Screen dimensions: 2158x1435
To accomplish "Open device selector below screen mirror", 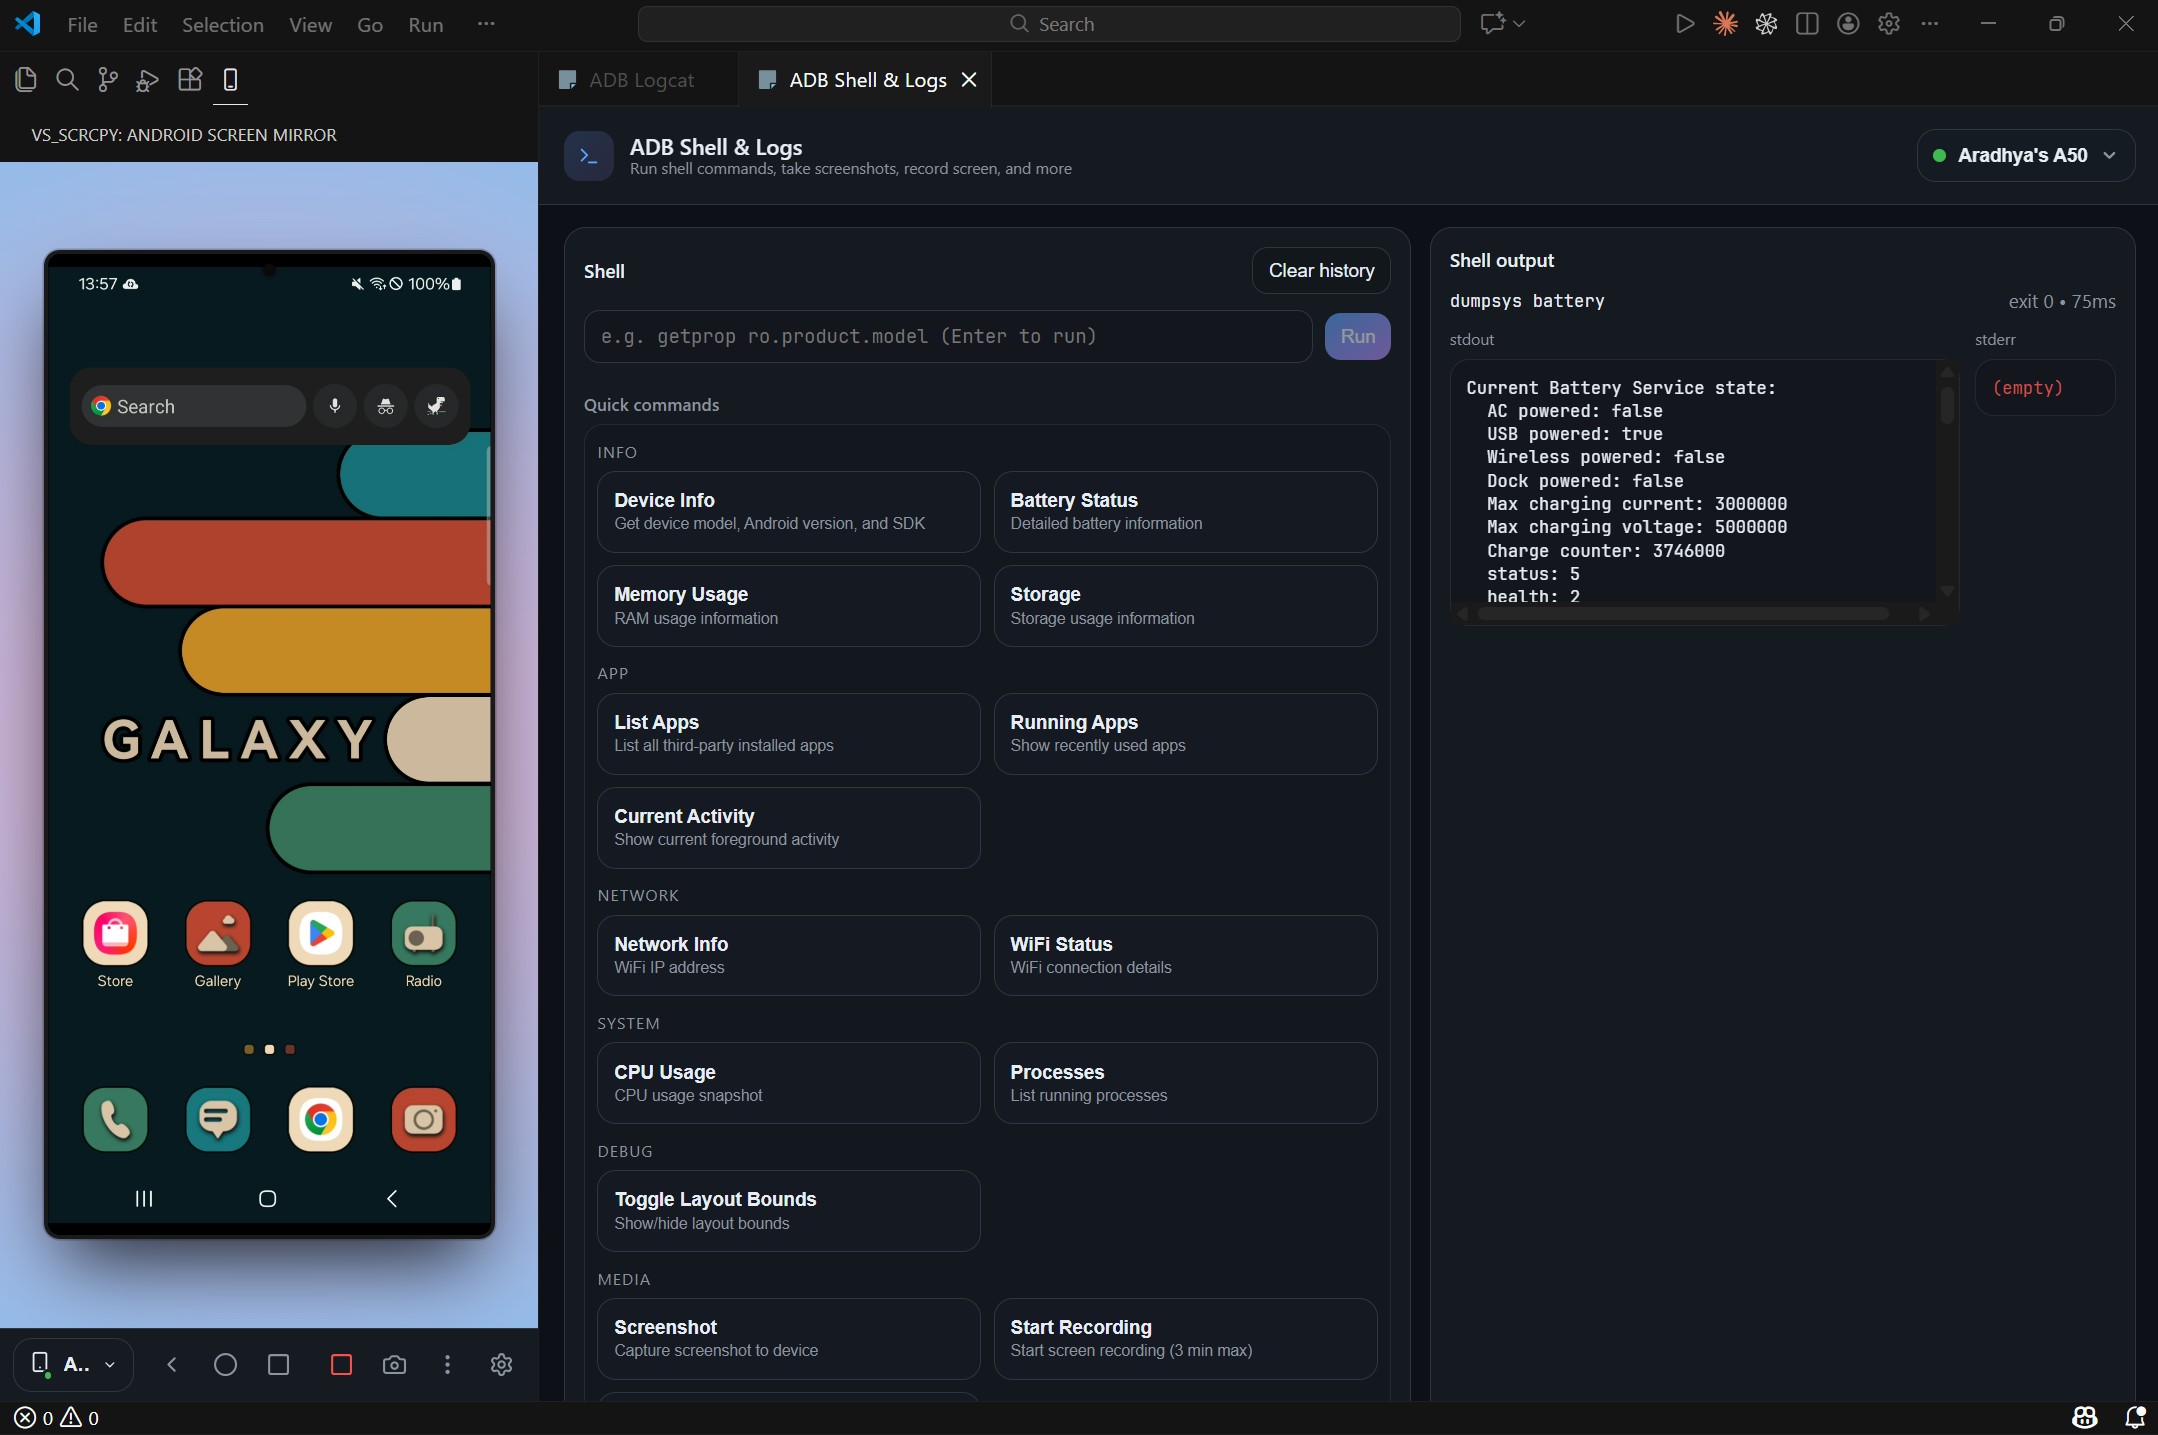I will pyautogui.click(x=74, y=1364).
